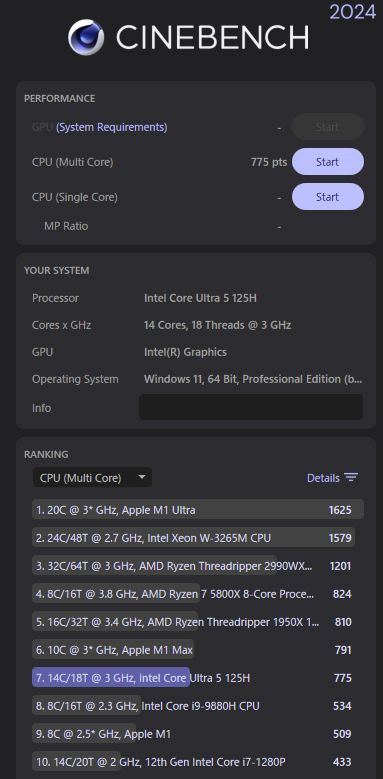Click the 1579 score value

tap(340, 538)
